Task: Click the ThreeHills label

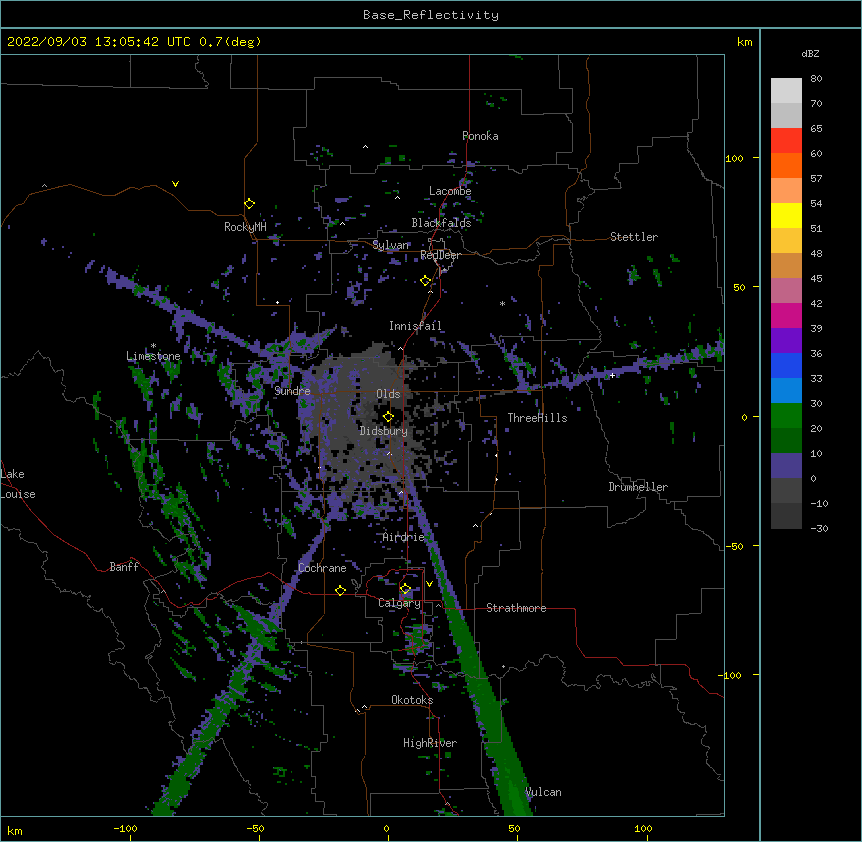Action: pyautogui.click(x=537, y=418)
